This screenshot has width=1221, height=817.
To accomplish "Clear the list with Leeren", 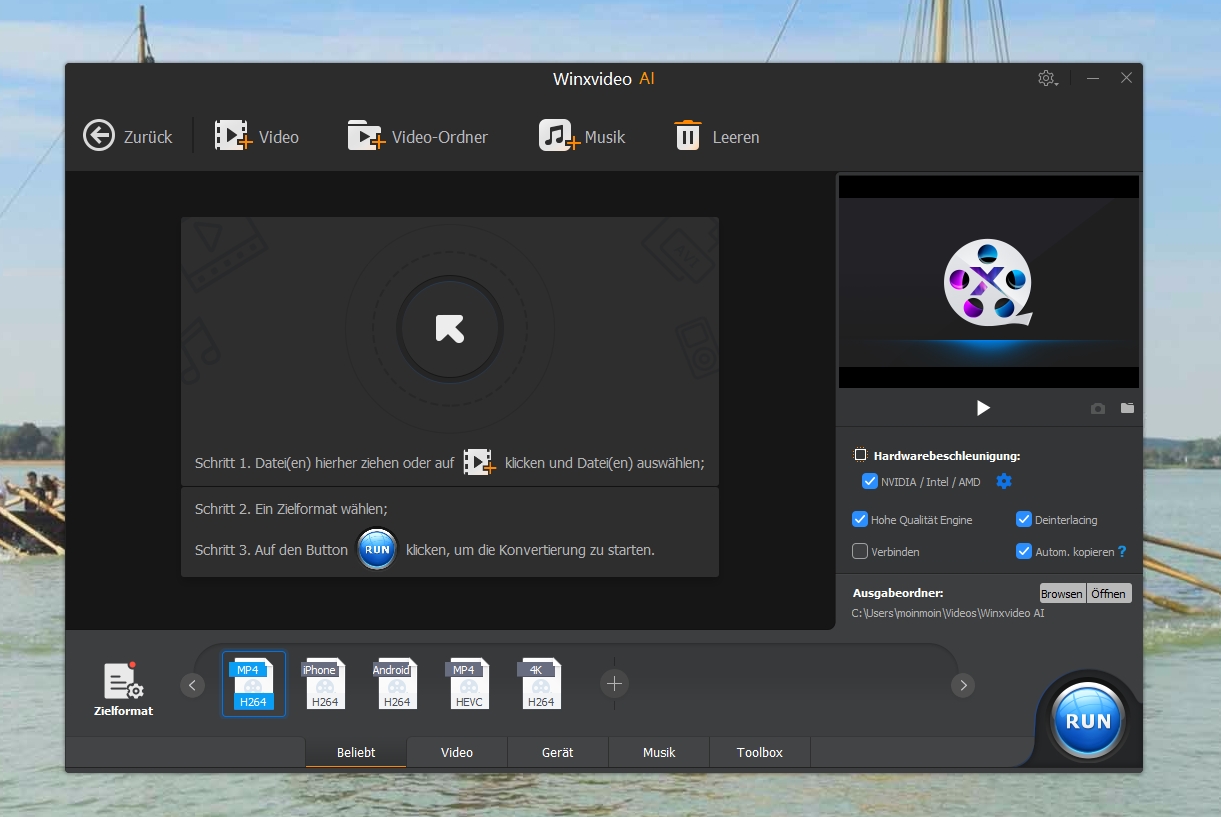I will coord(717,136).
